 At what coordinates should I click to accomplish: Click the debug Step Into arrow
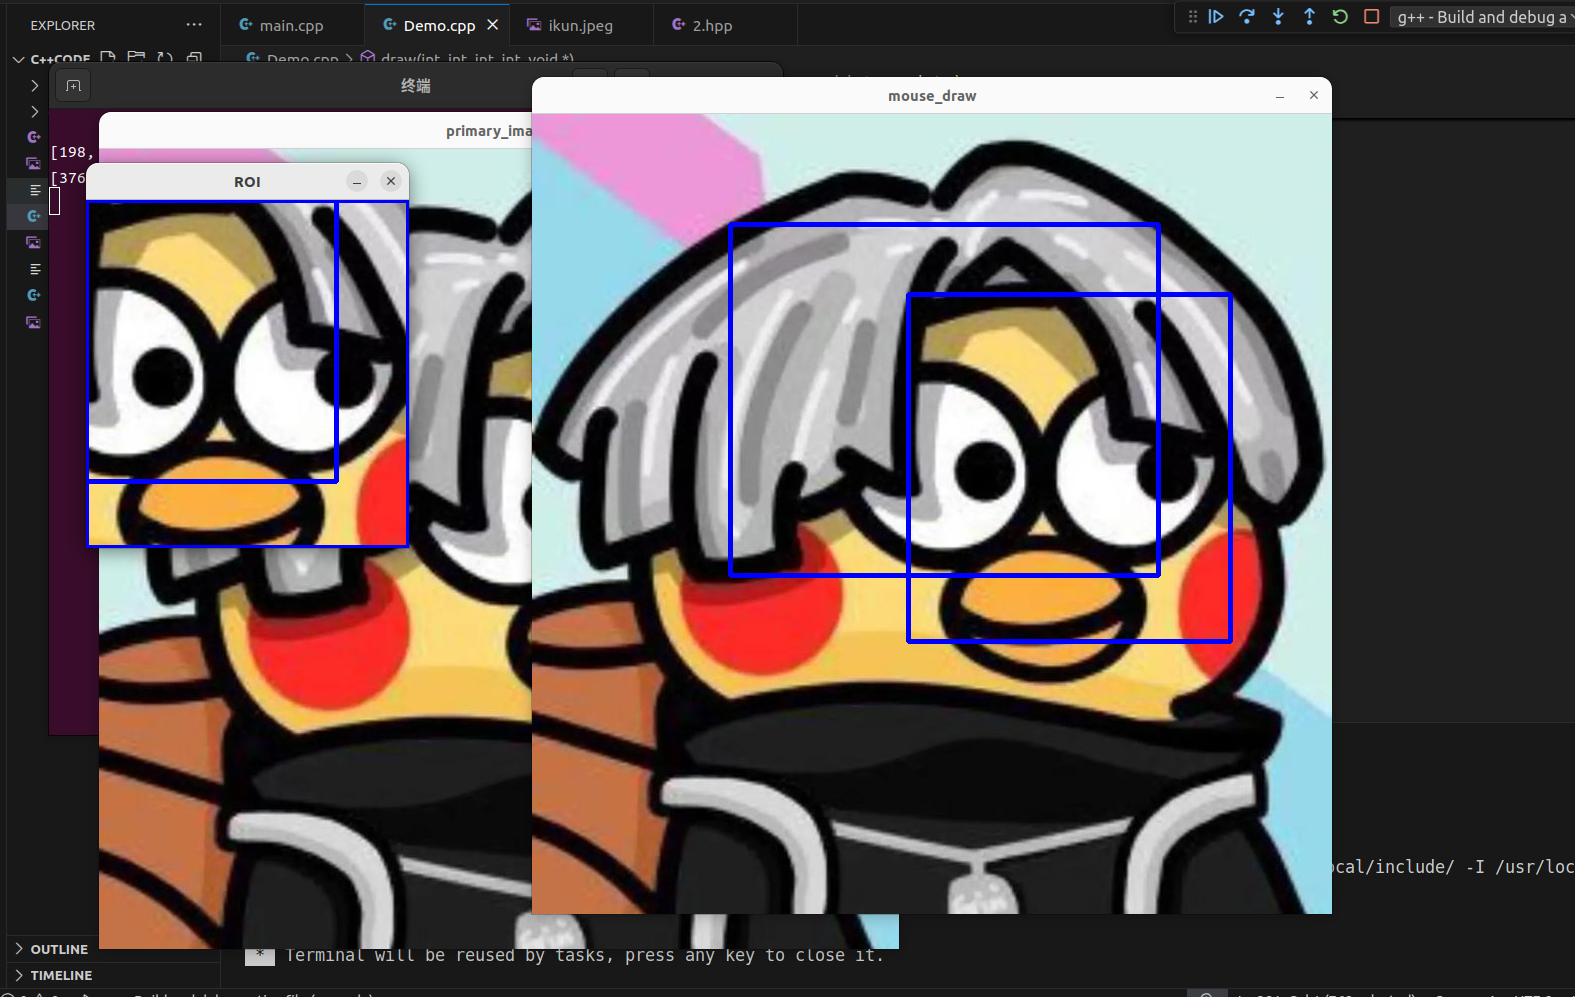click(1278, 17)
